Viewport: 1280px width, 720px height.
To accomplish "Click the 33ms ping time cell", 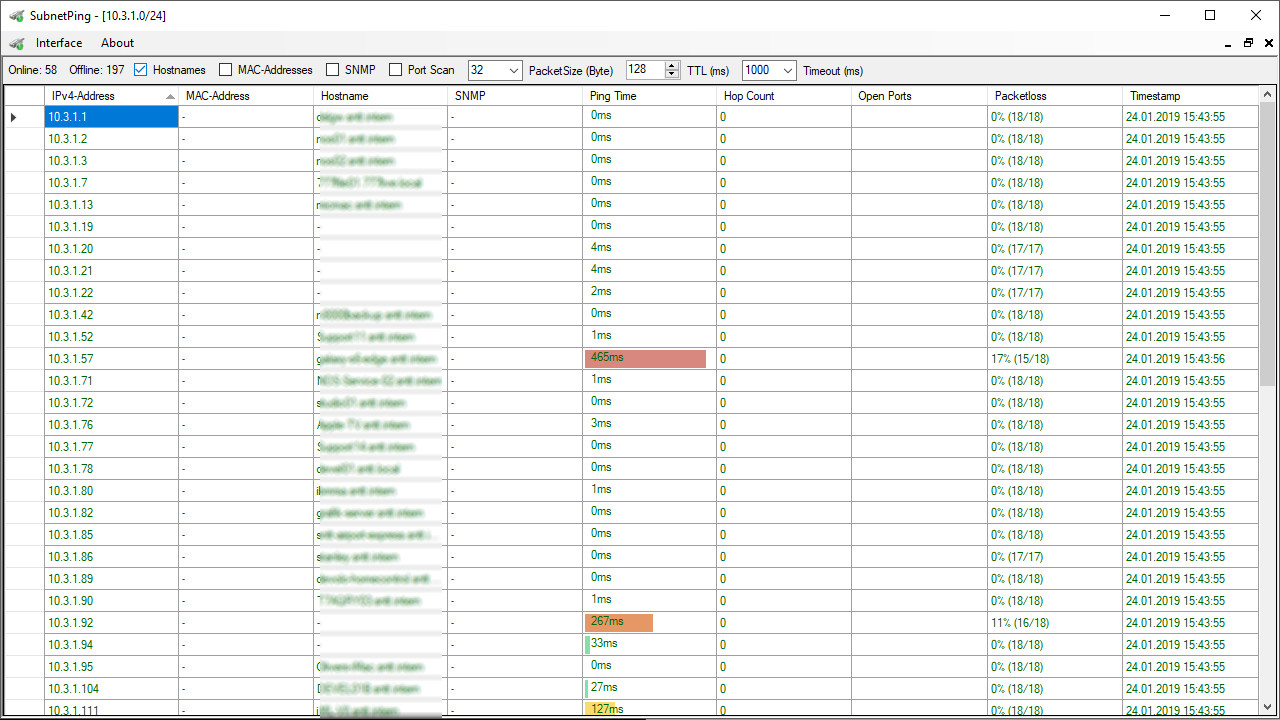I will [650, 645].
